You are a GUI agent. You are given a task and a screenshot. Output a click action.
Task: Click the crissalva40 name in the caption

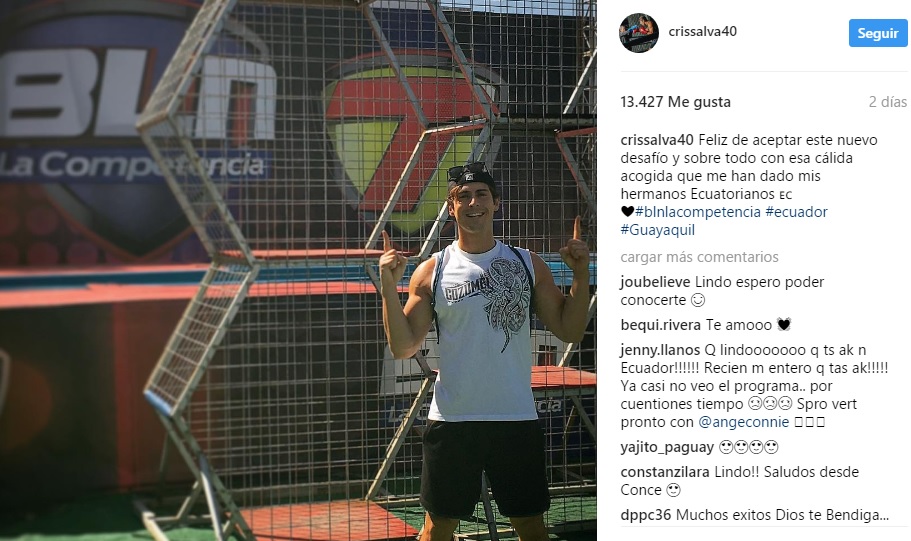(657, 140)
